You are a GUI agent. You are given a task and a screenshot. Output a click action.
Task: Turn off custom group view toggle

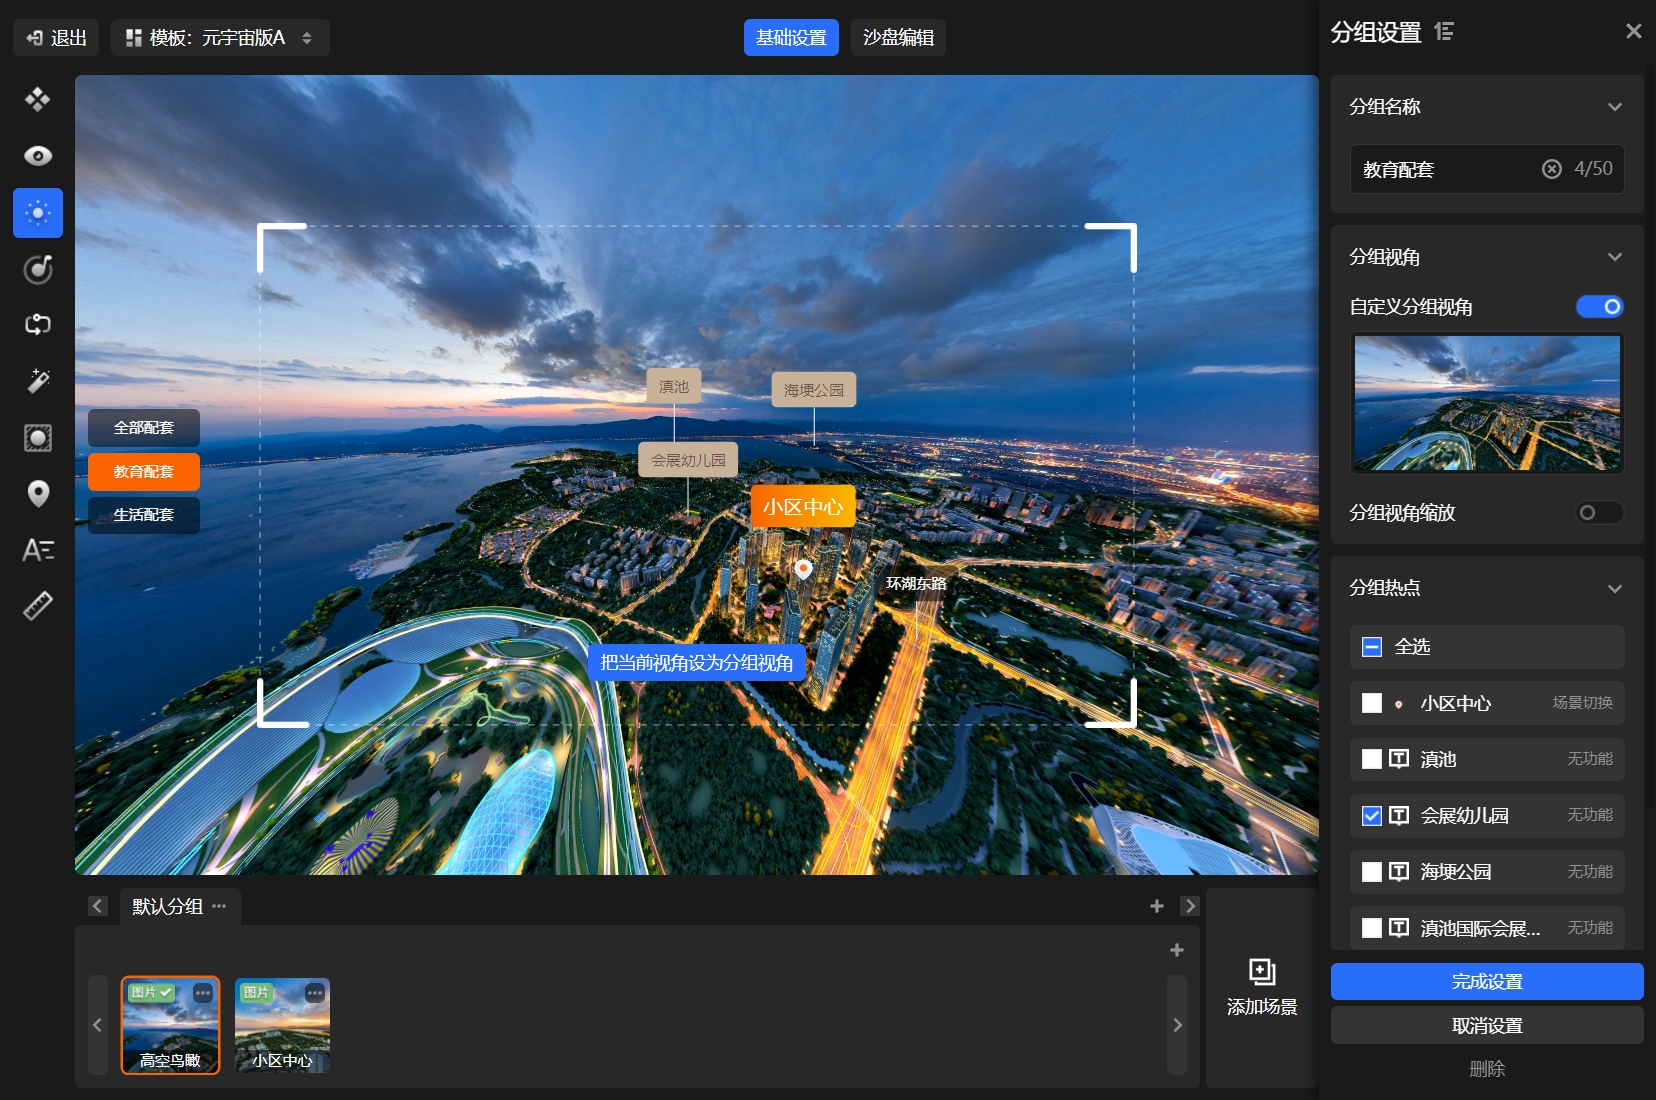pos(1599,307)
